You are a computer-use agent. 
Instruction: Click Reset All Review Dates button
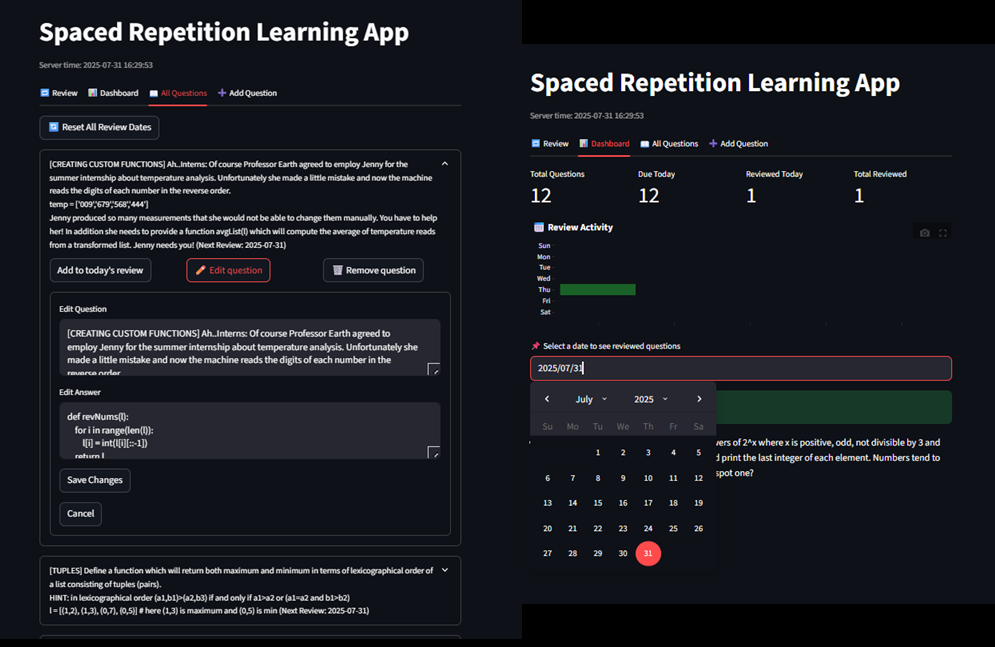pyautogui.click(x=100, y=127)
